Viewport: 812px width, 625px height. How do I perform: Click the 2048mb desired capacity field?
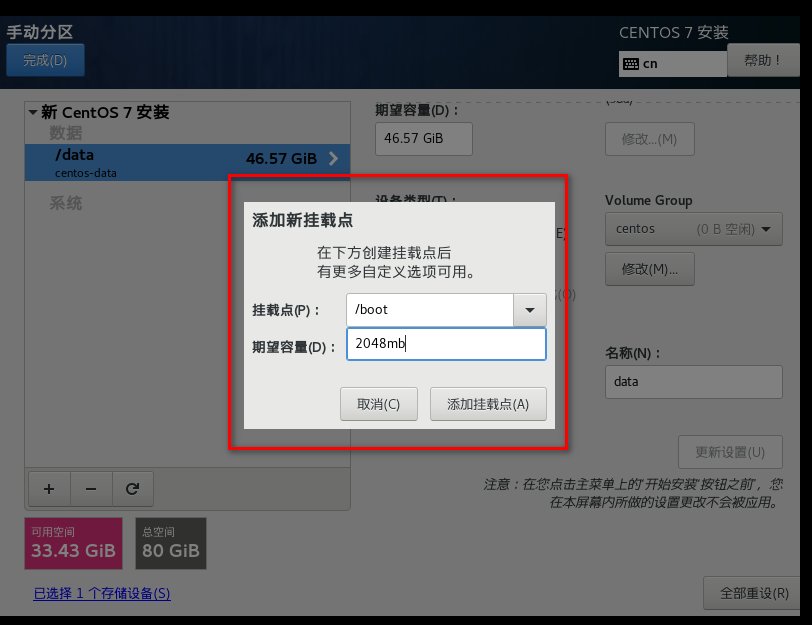pyautogui.click(x=446, y=344)
